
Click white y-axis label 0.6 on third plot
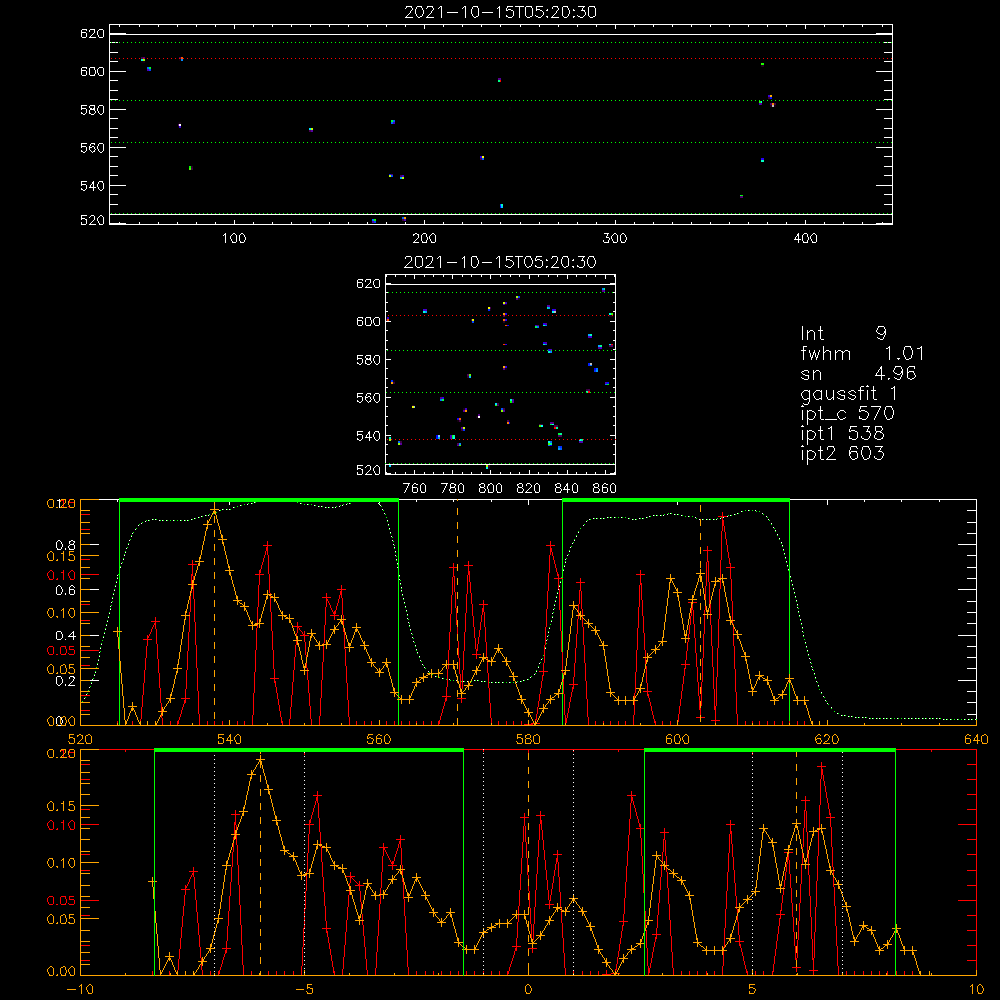(x=66, y=591)
